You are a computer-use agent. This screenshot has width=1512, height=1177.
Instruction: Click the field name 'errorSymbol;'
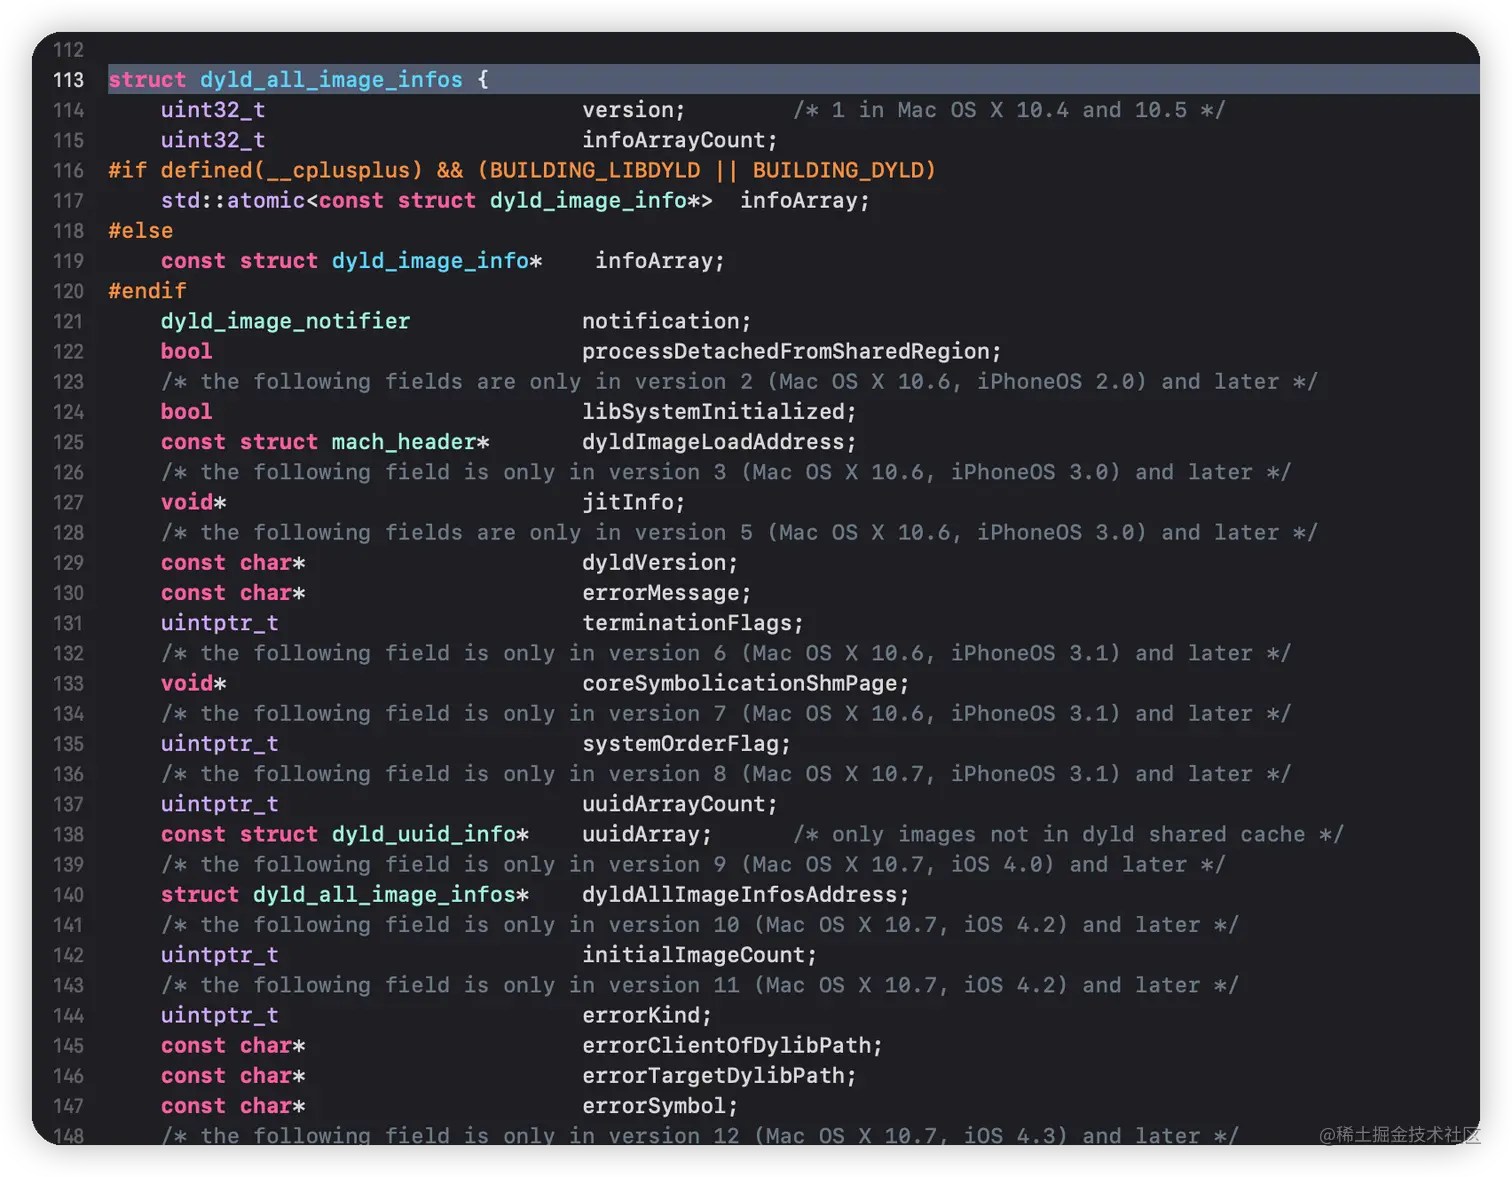pos(660,1106)
